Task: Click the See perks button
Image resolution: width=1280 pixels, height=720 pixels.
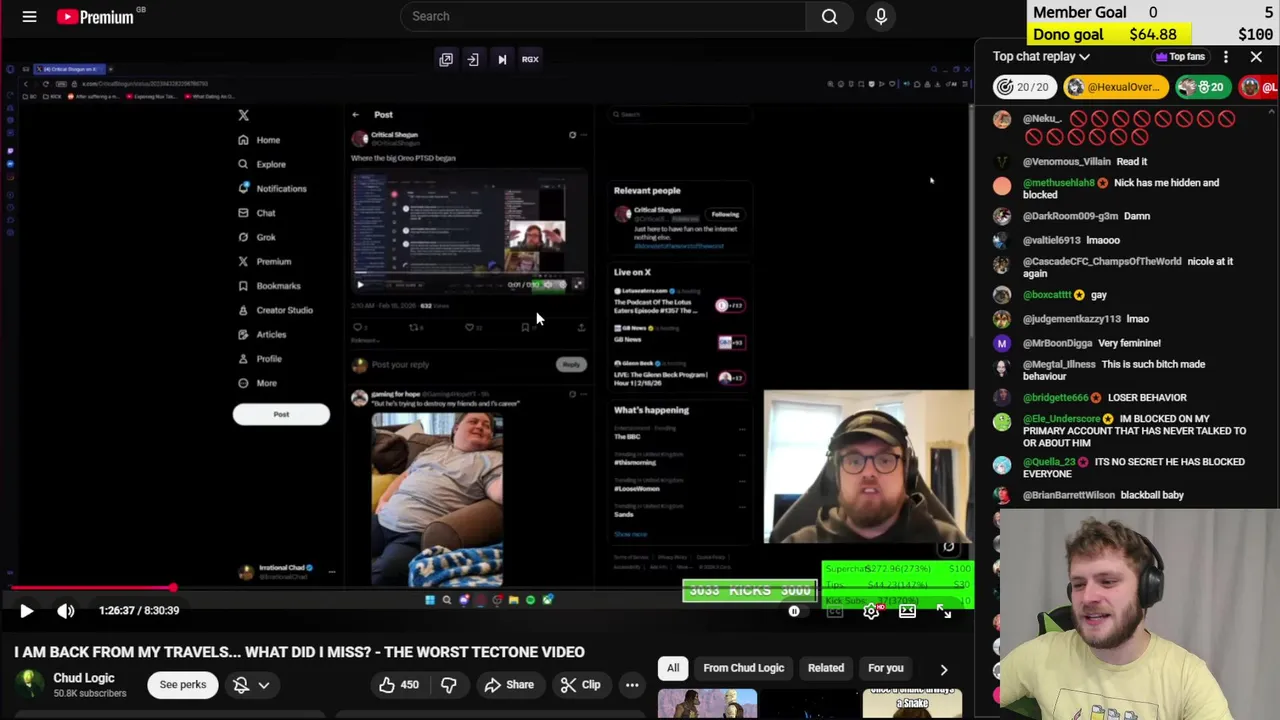Action: [x=183, y=685]
